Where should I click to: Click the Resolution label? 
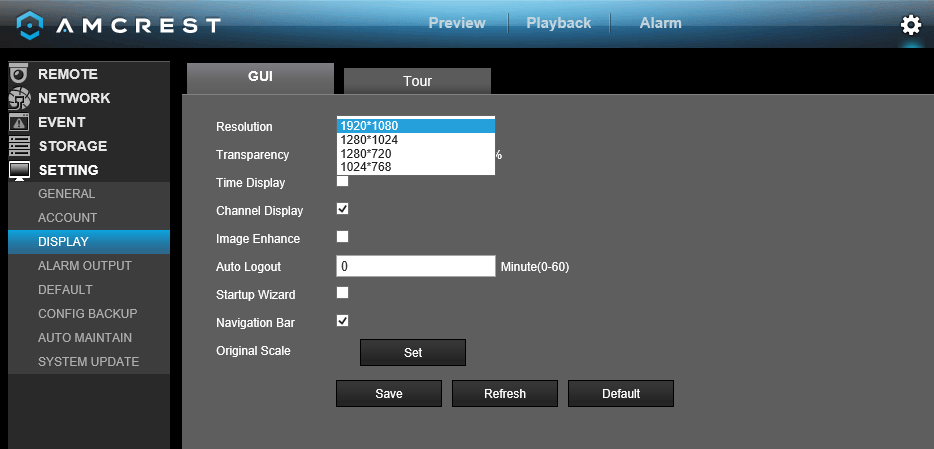click(x=244, y=127)
